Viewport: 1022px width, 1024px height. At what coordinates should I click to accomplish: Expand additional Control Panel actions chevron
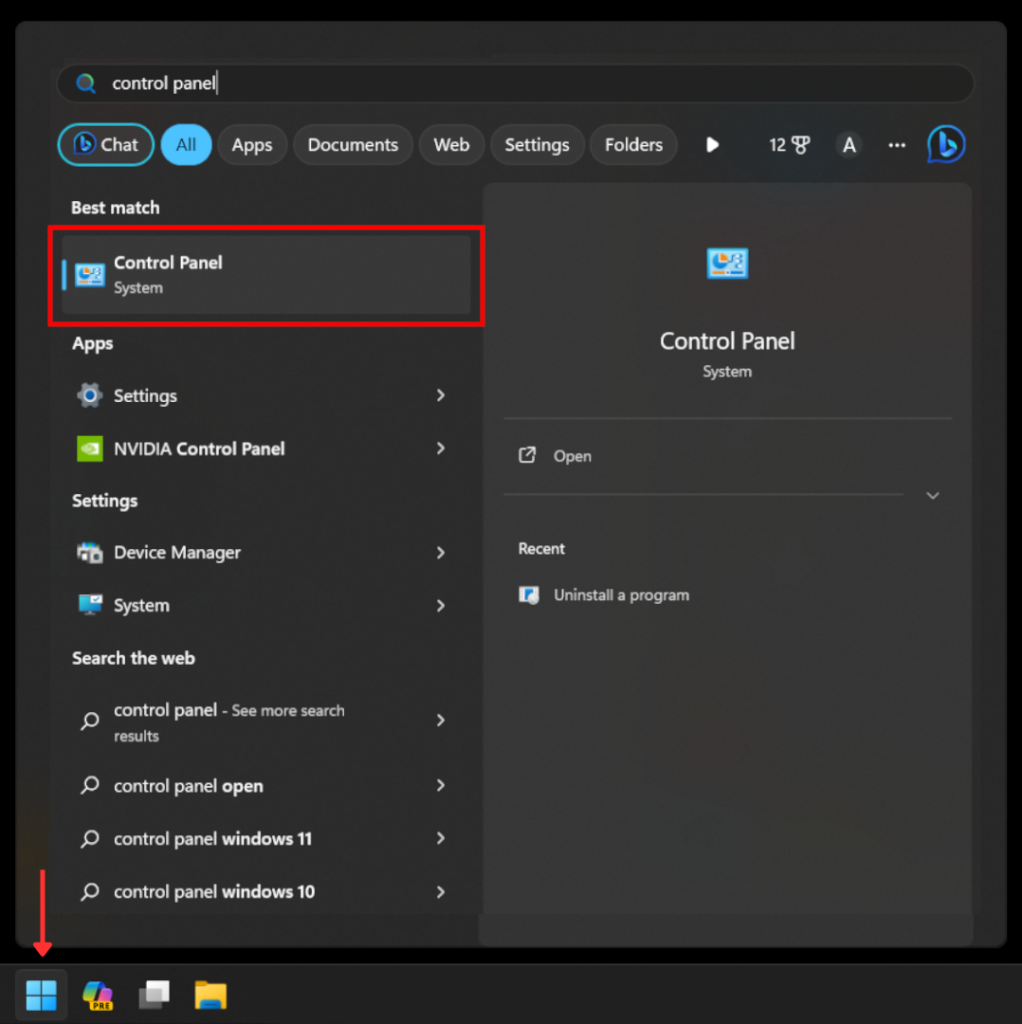point(931,495)
